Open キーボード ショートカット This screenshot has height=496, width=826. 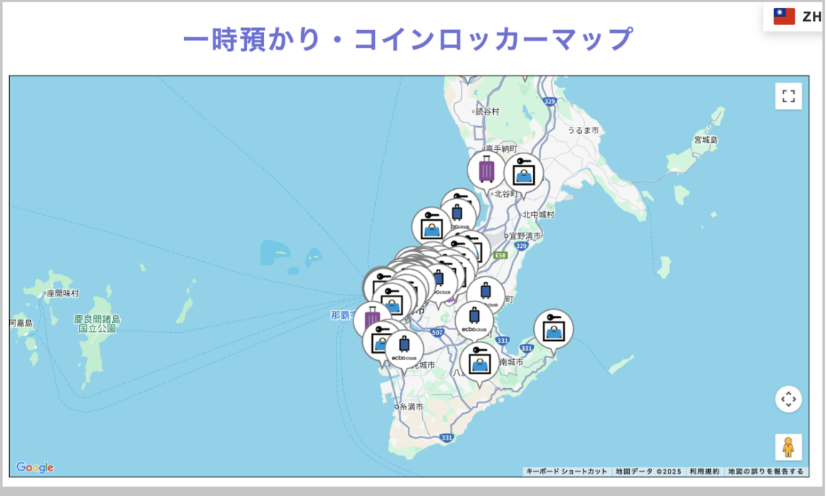click(566, 471)
